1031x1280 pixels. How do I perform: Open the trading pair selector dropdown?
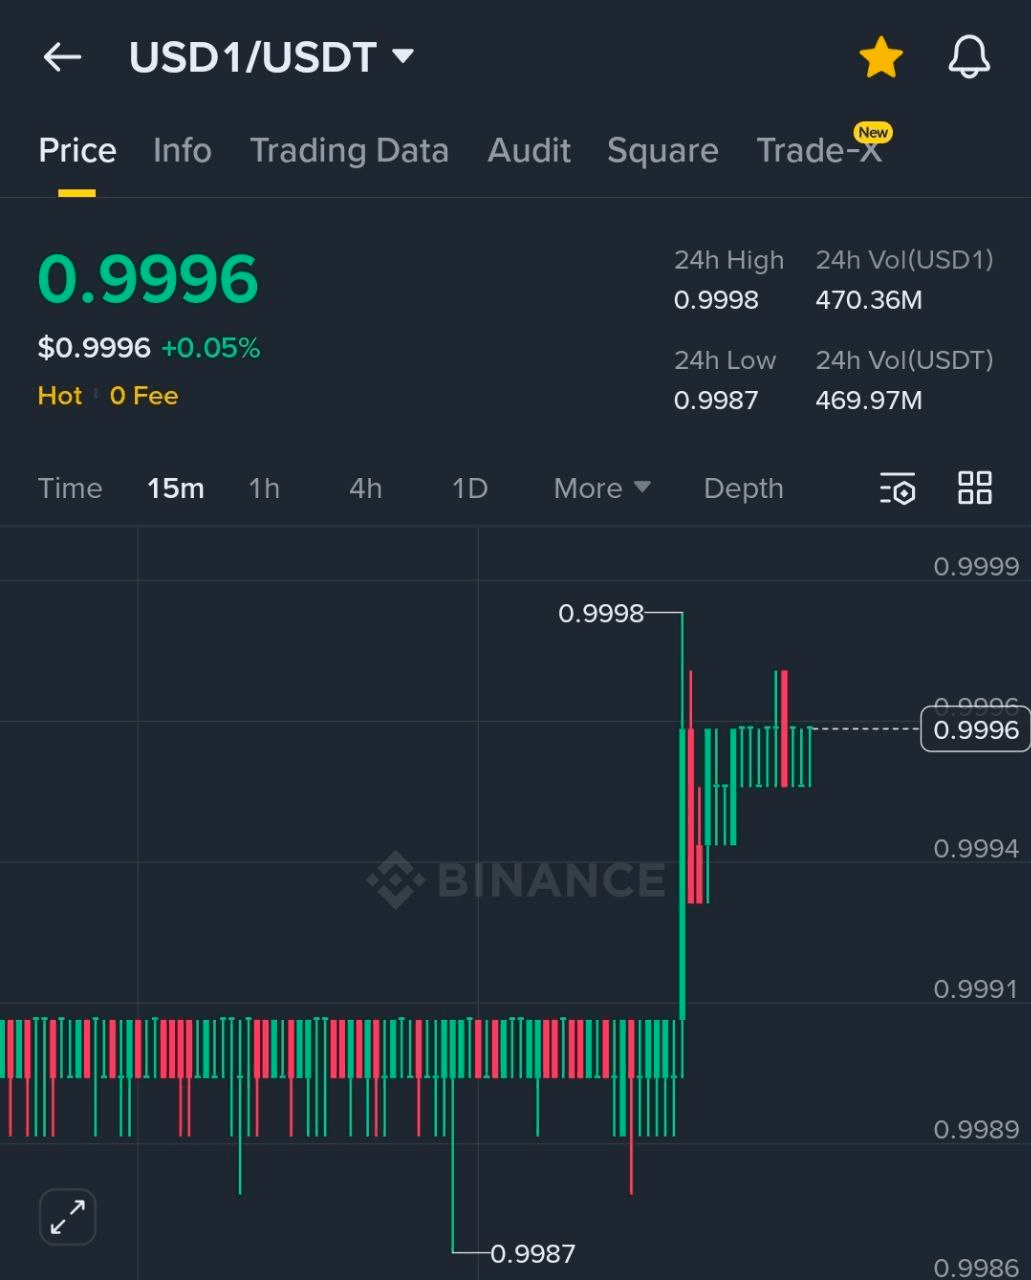pyautogui.click(x=401, y=57)
